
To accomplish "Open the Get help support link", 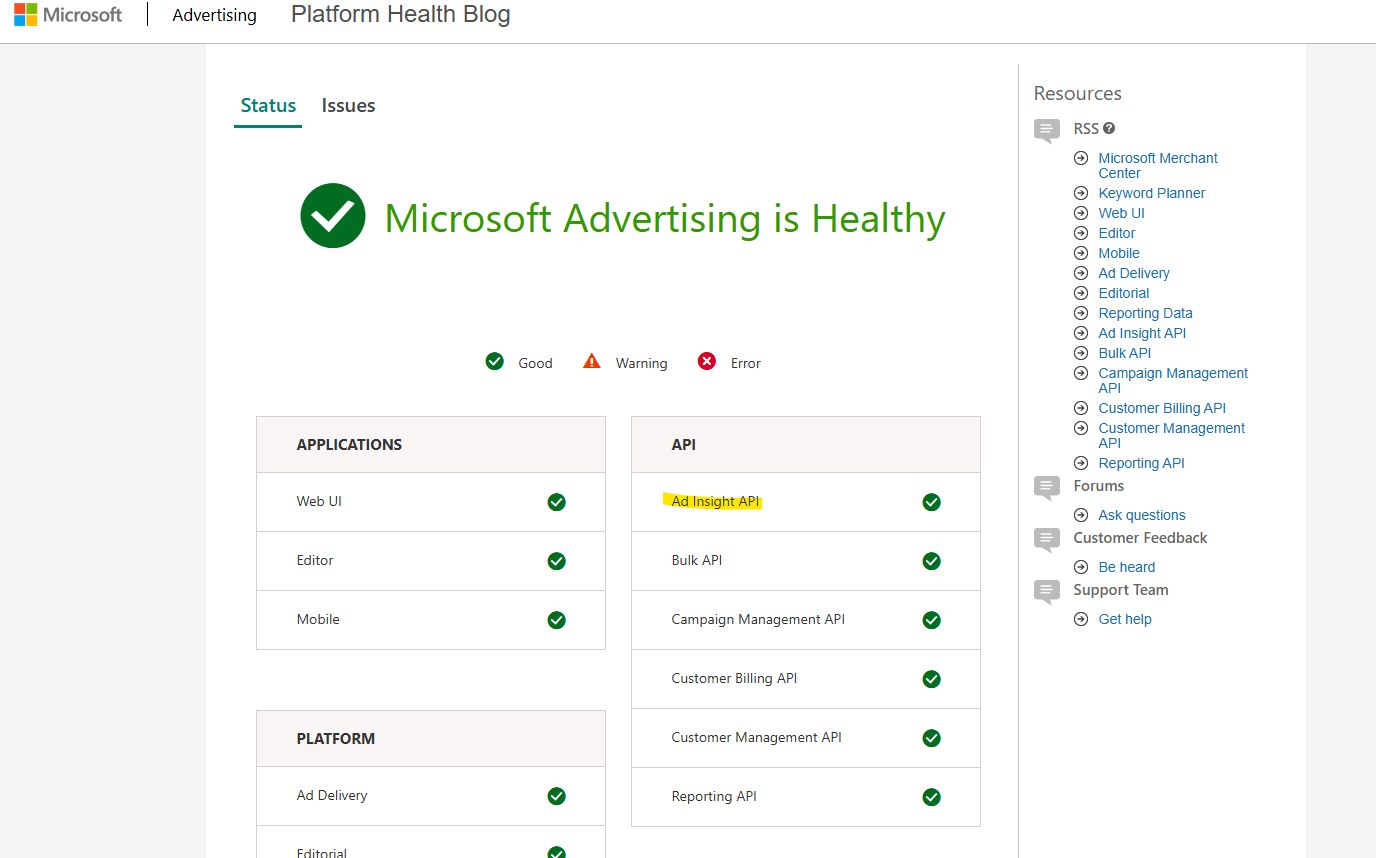I will (1125, 619).
